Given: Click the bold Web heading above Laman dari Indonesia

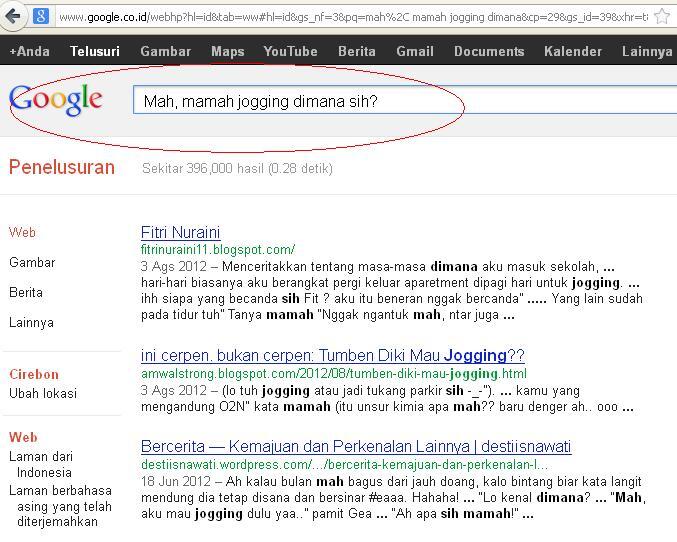Looking at the screenshot, I should 23,437.
